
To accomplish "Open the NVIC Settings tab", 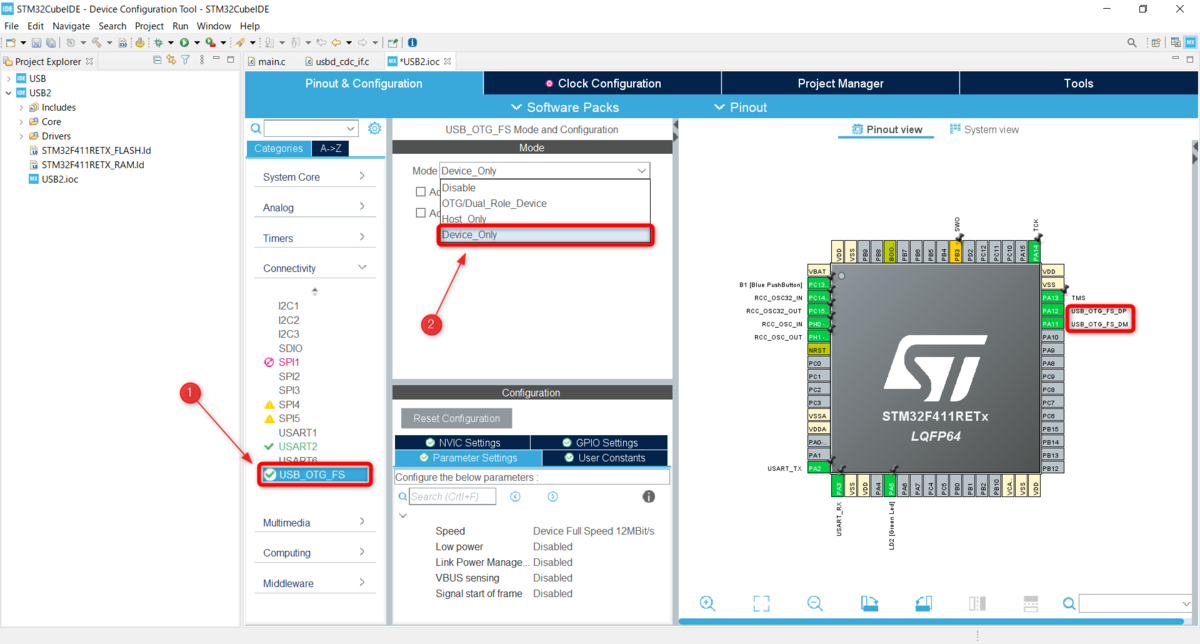I will (x=462, y=443).
